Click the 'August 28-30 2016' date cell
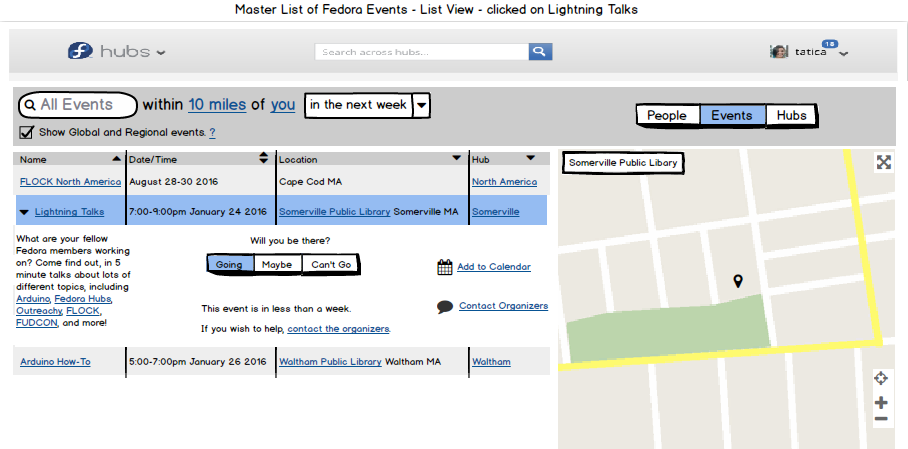This screenshot has width=908, height=449. coord(173,181)
